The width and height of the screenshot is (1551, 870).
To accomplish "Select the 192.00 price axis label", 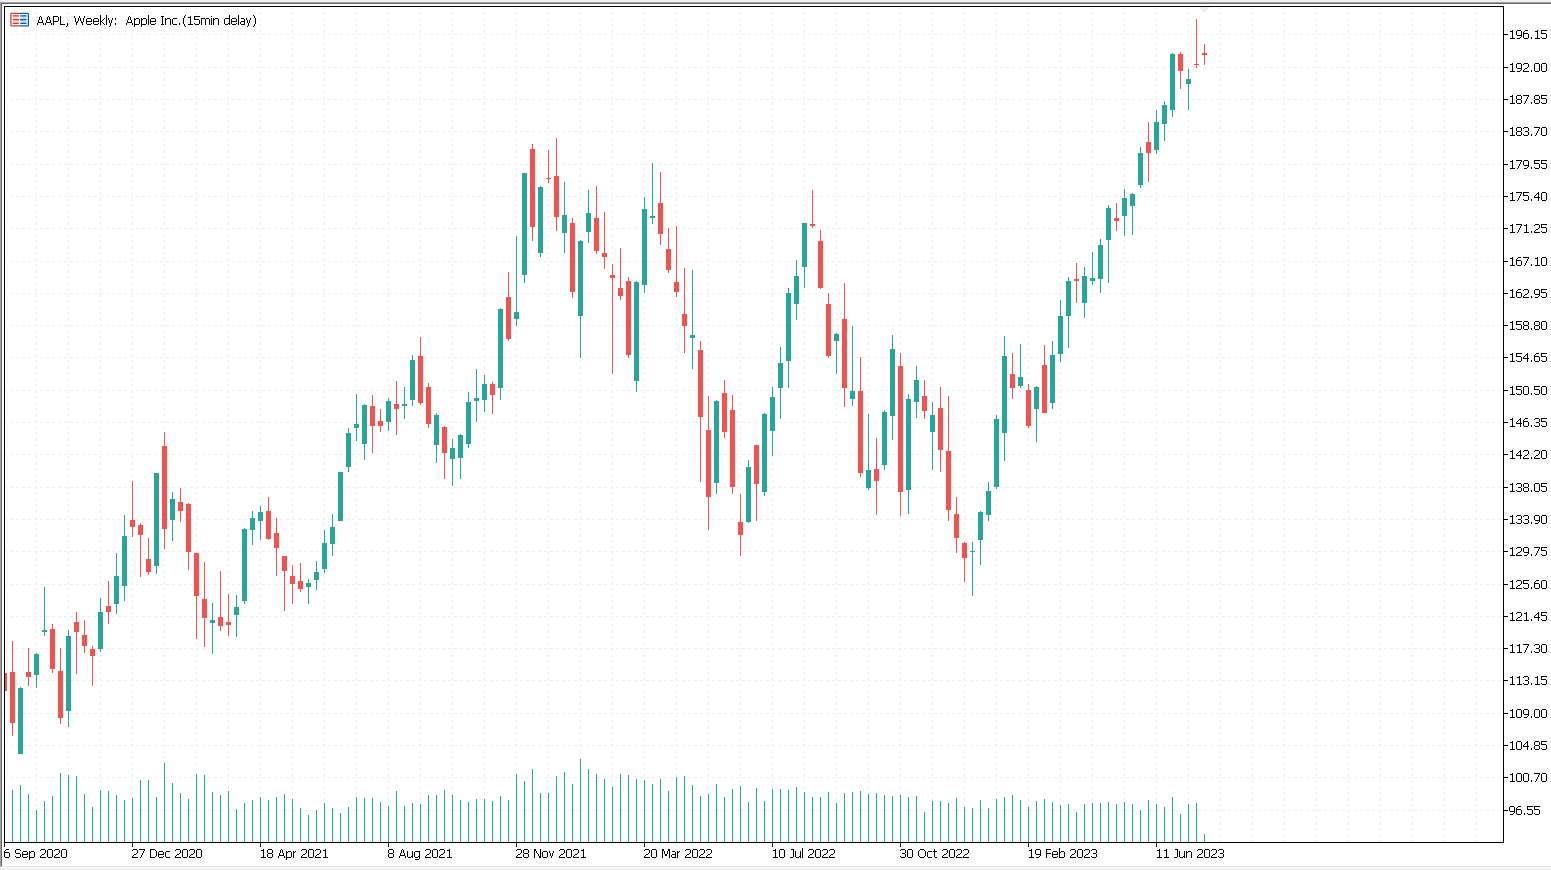I will click(x=1528, y=67).
